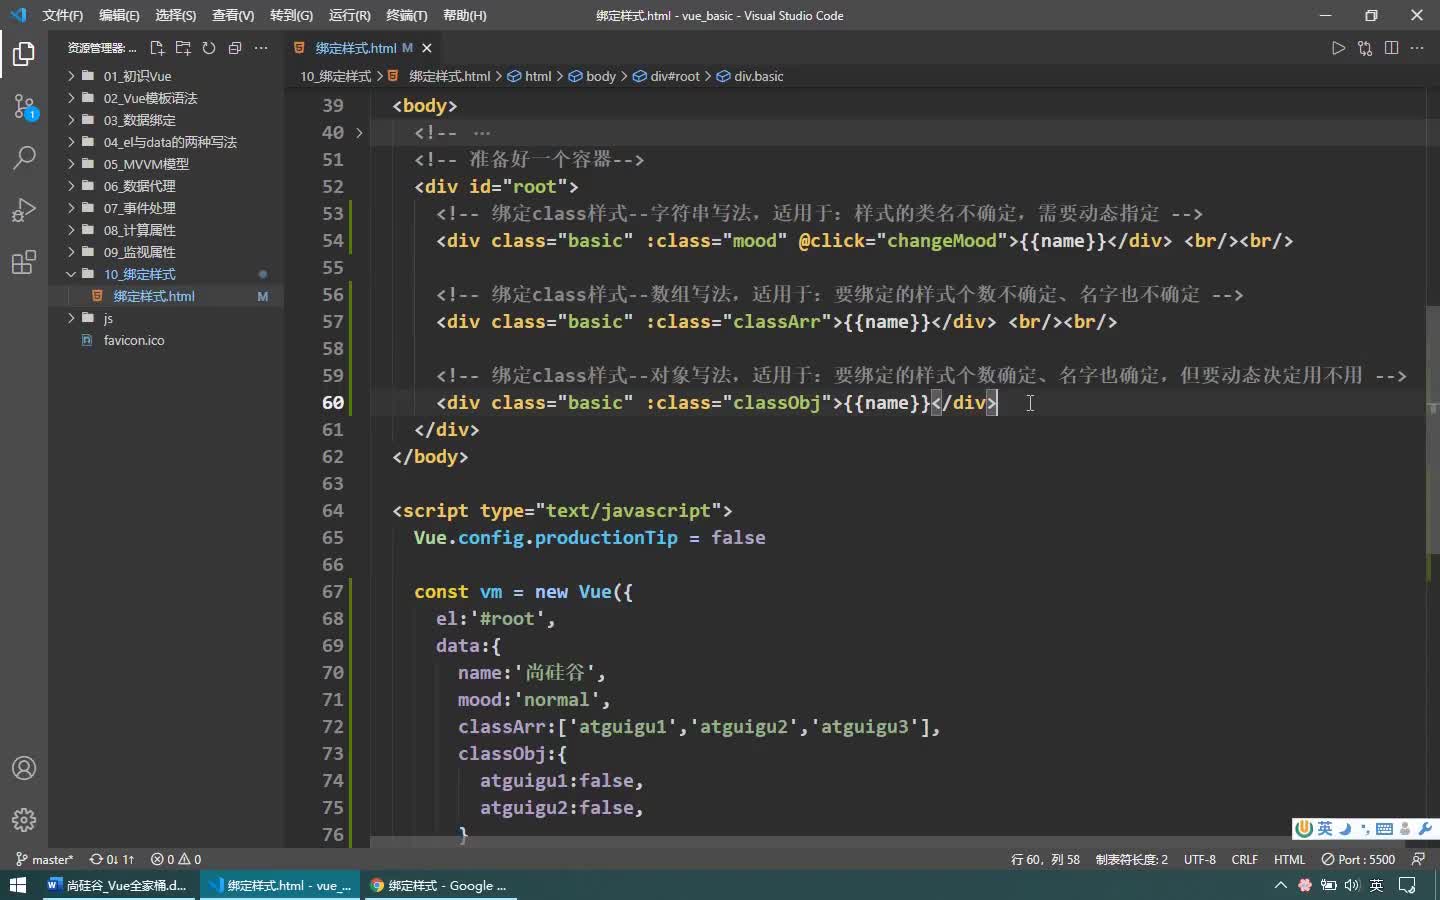The width and height of the screenshot is (1440, 900).
Task: Change indentation via 制表符长度: 2
Action: [1131, 859]
